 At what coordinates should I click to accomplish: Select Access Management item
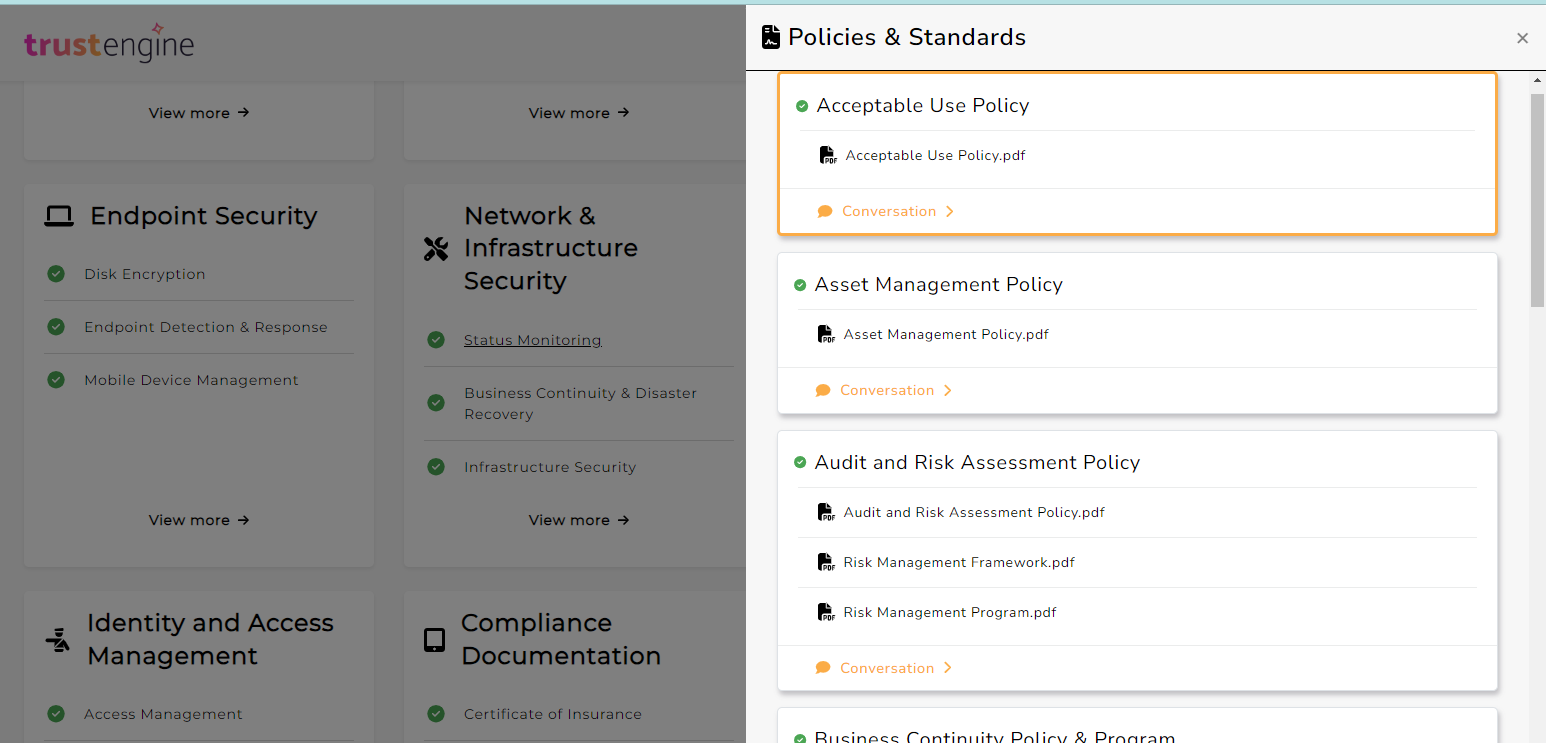pos(163,714)
